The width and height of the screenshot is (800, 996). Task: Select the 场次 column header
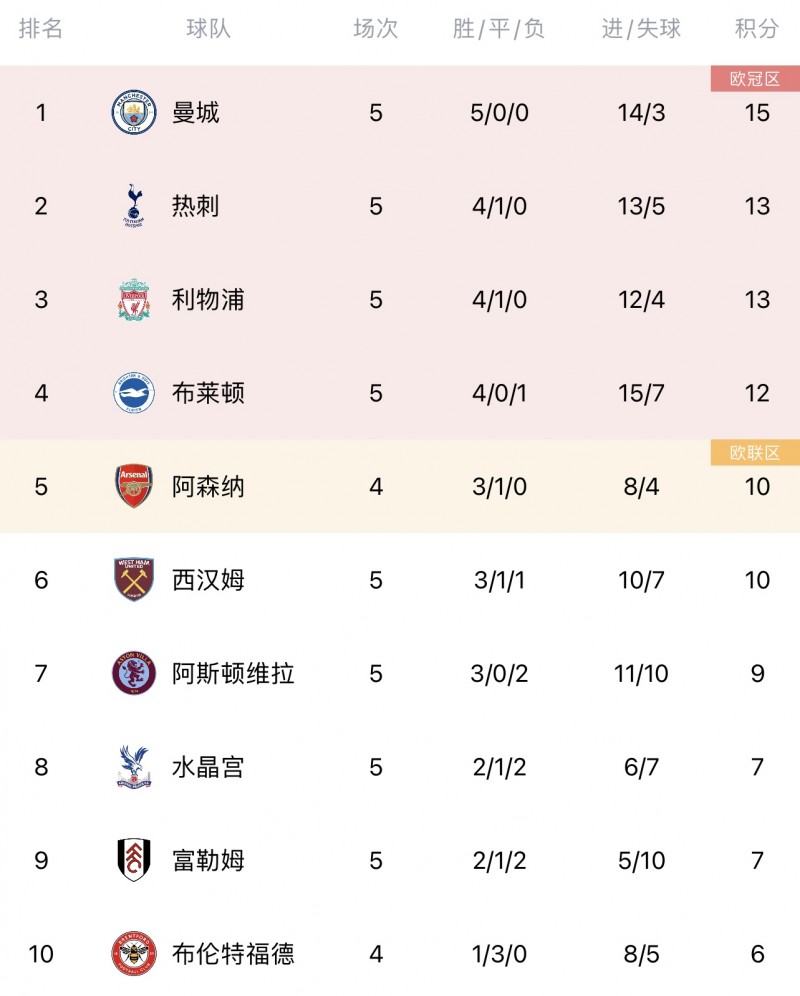coord(376,29)
